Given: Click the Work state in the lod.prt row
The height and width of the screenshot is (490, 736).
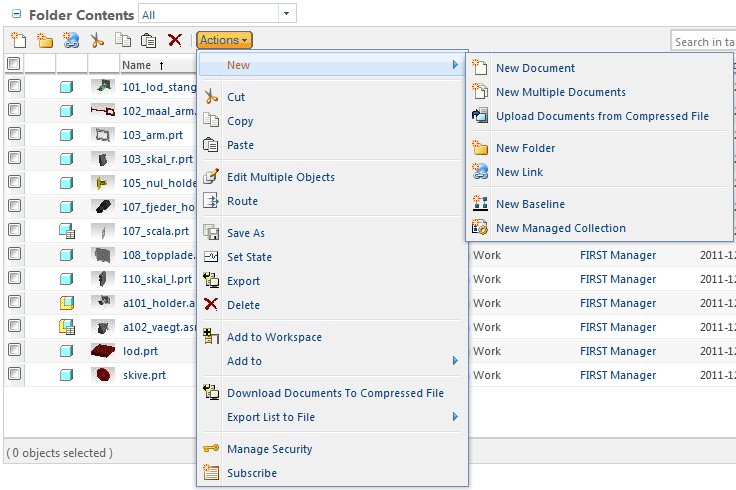Looking at the screenshot, I should click(x=487, y=351).
